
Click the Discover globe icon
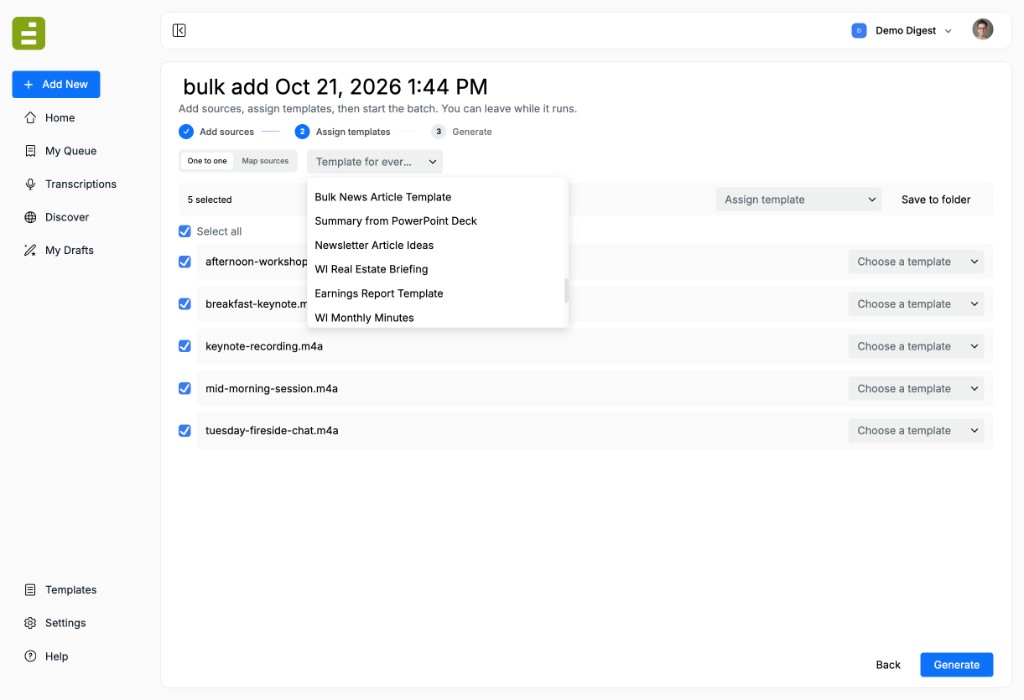point(30,217)
